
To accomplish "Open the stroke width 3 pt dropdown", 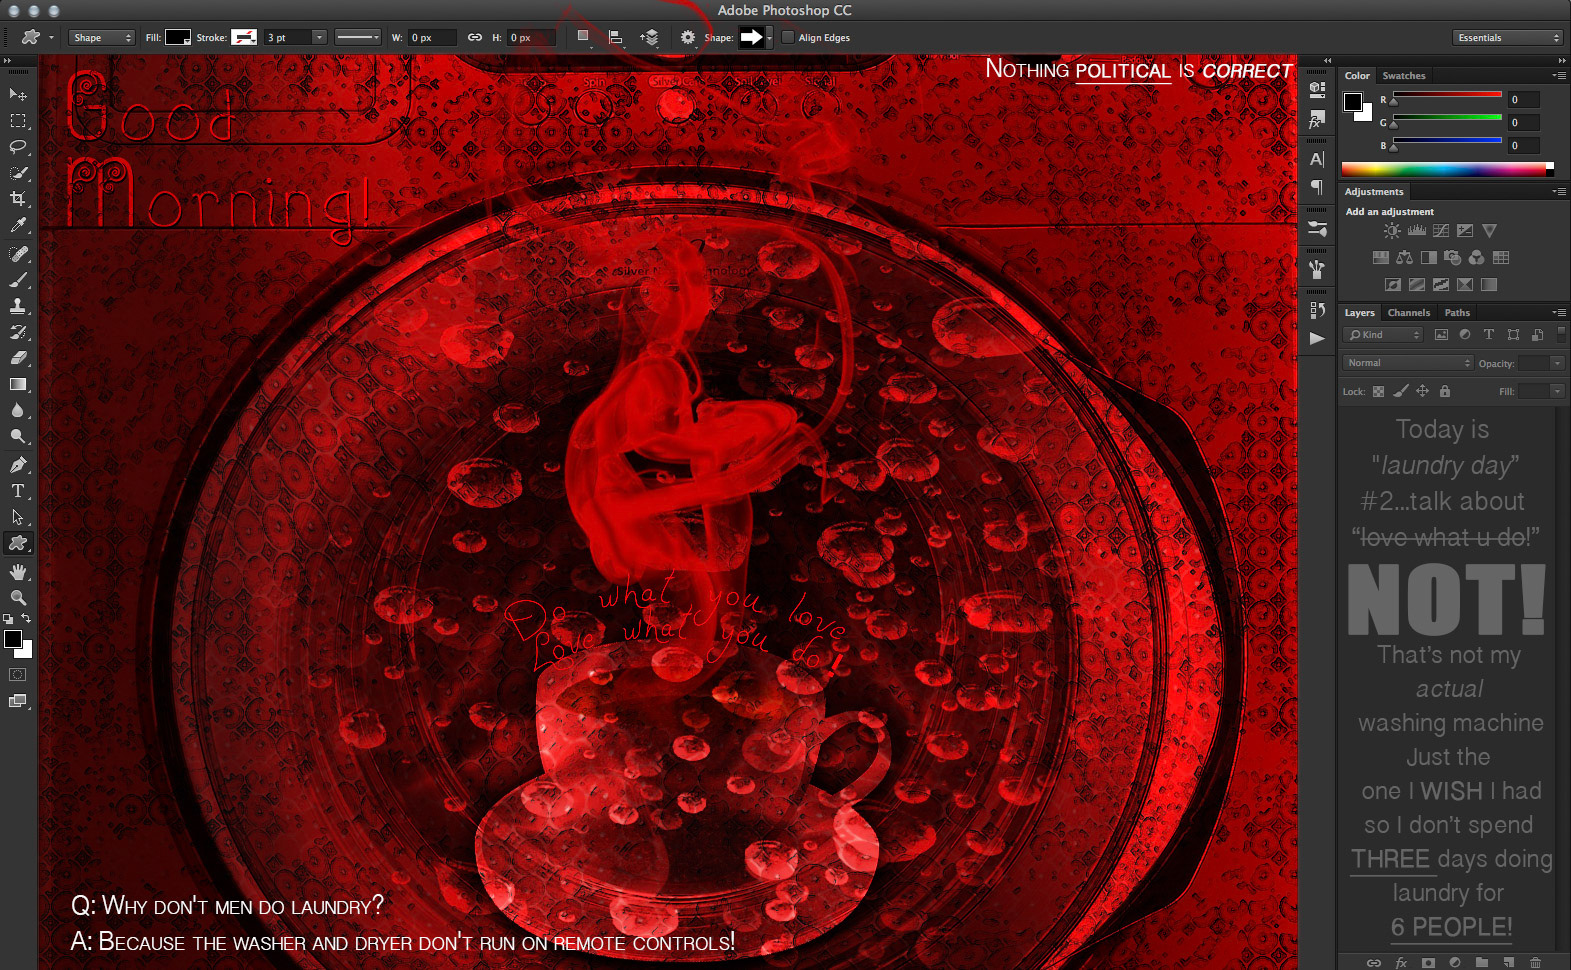I will pos(319,38).
